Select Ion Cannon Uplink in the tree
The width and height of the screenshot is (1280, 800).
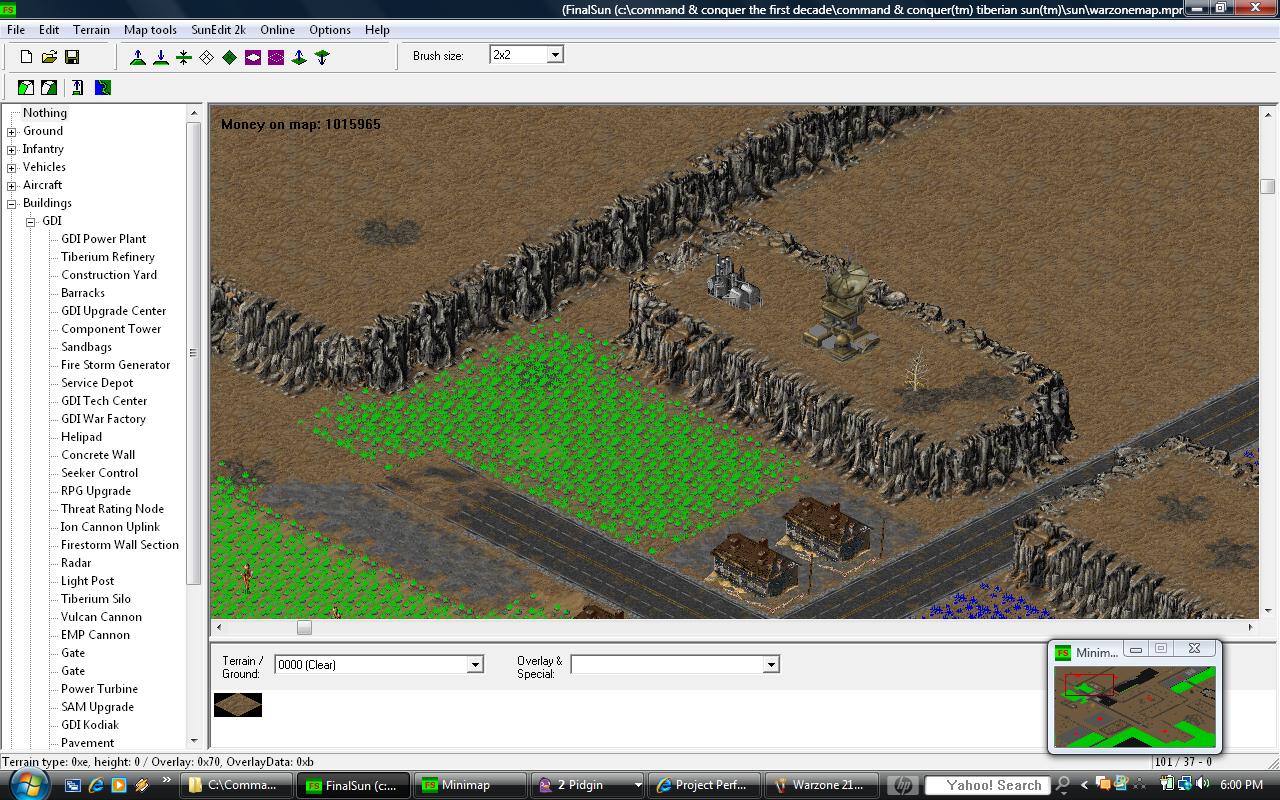tap(110, 527)
